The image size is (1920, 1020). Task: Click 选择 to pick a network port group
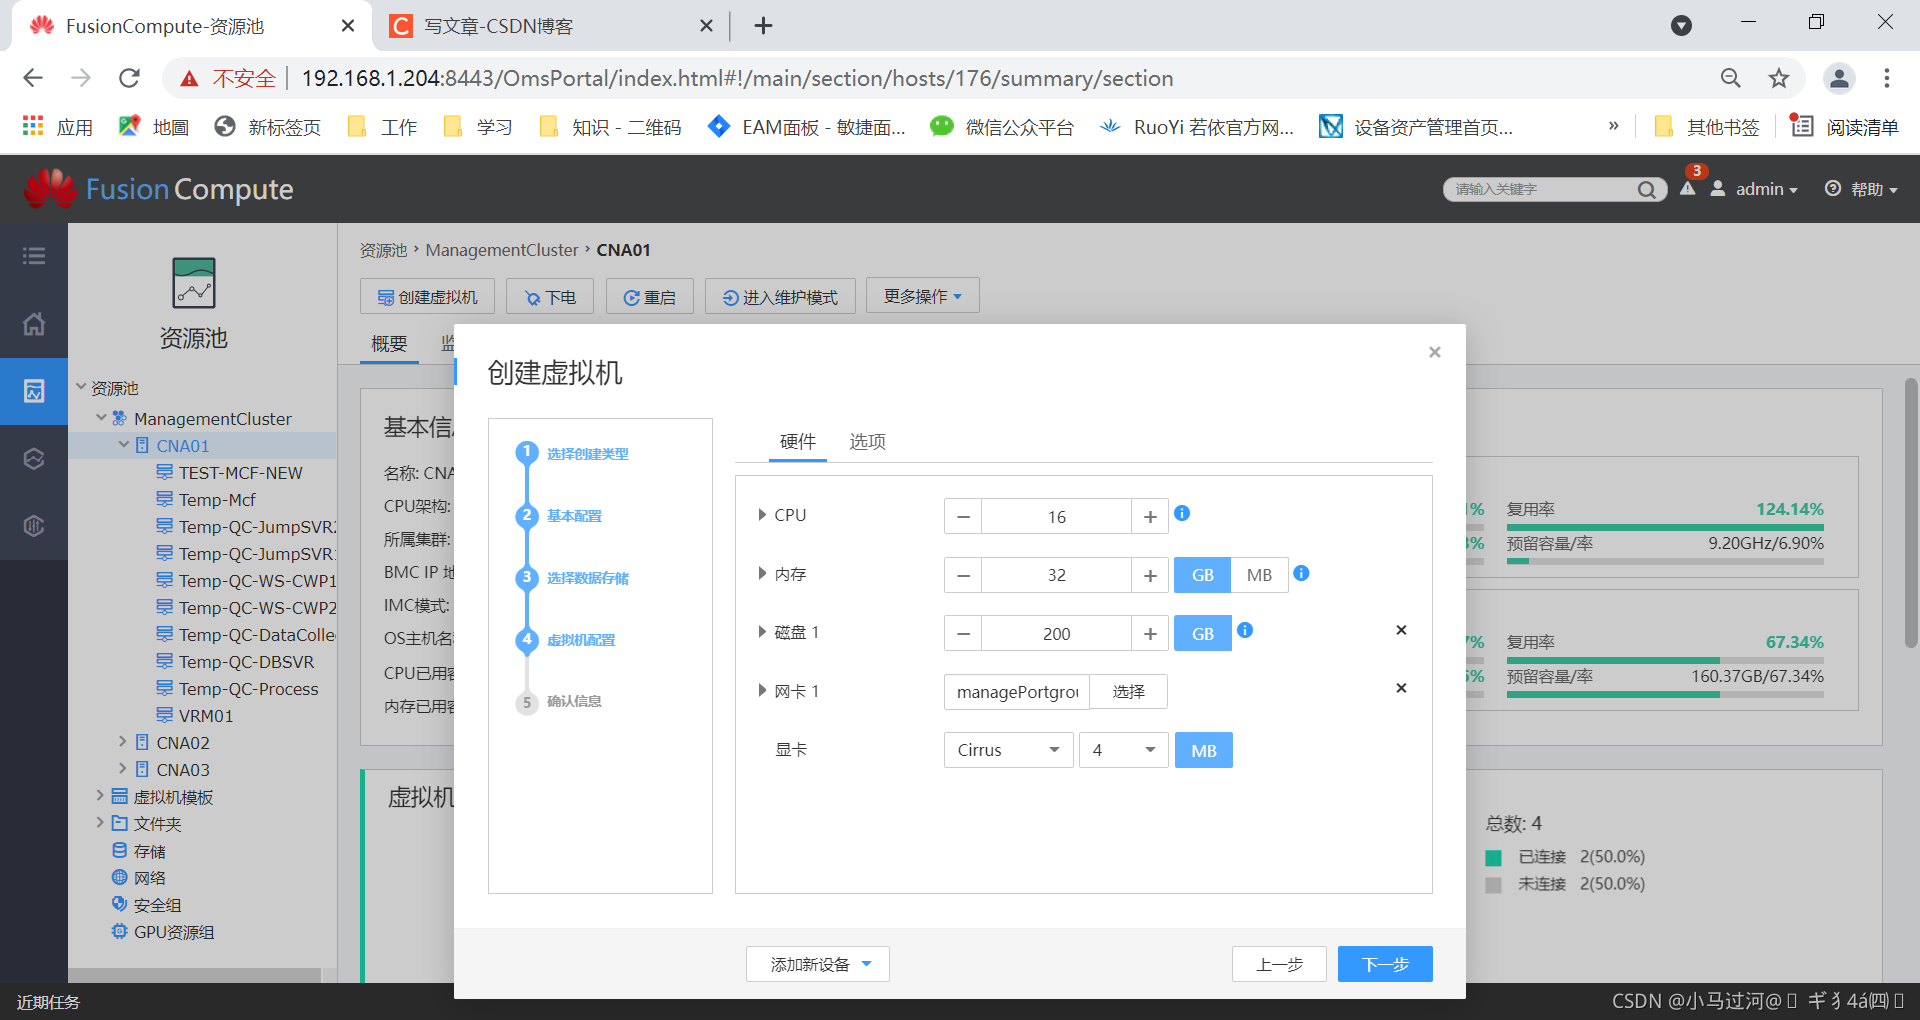coord(1128,691)
